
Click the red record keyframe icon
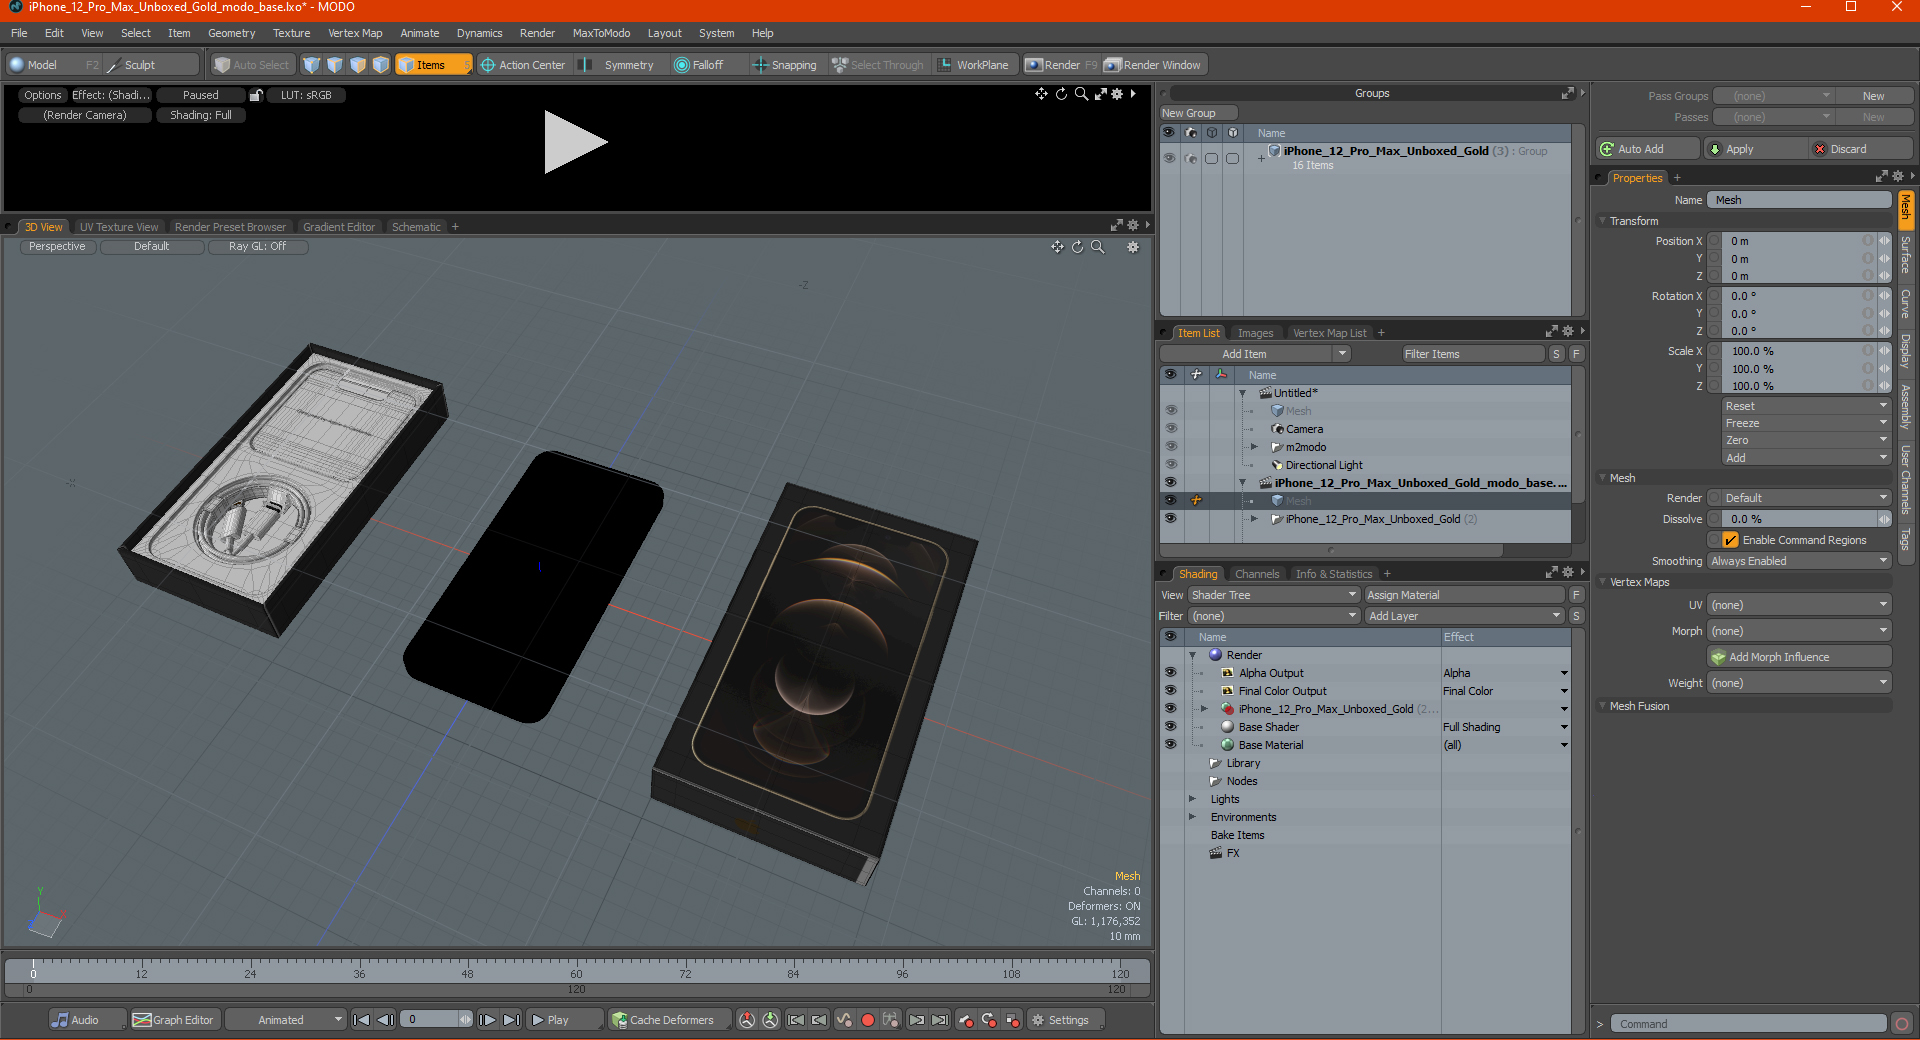tap(868, 1020)
